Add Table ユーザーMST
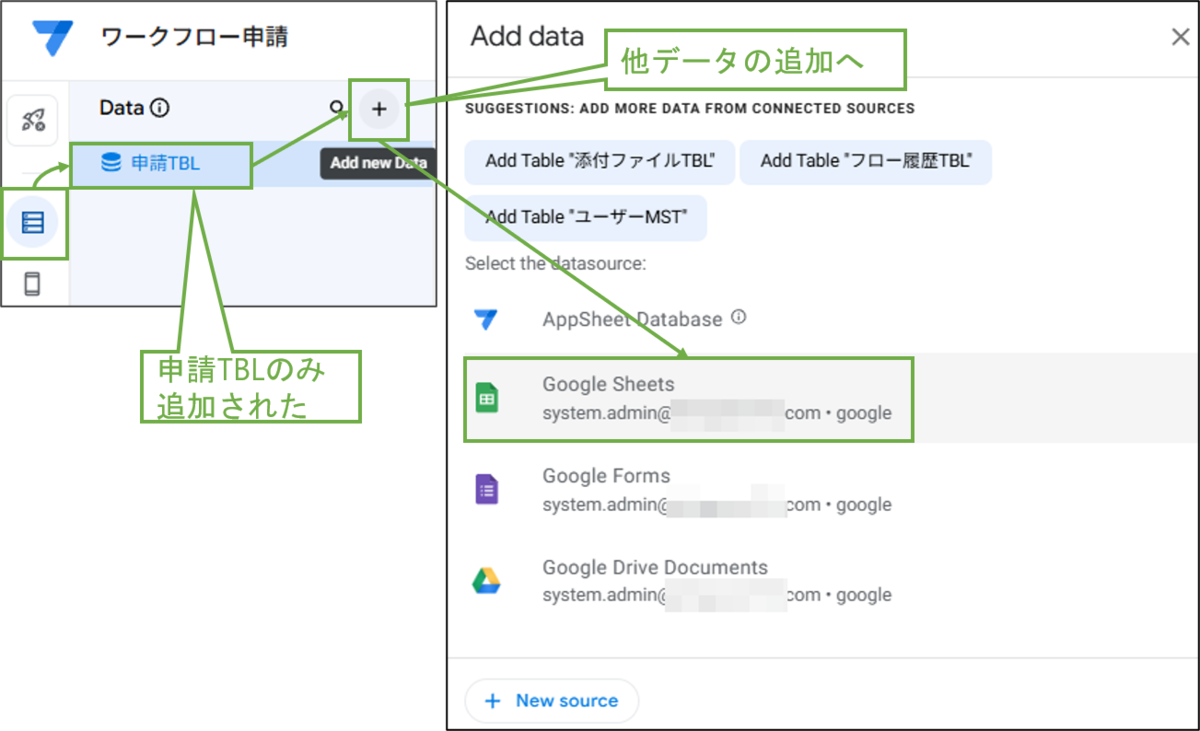The height and width of the screenshot is (731, 1200). [586, 218]
